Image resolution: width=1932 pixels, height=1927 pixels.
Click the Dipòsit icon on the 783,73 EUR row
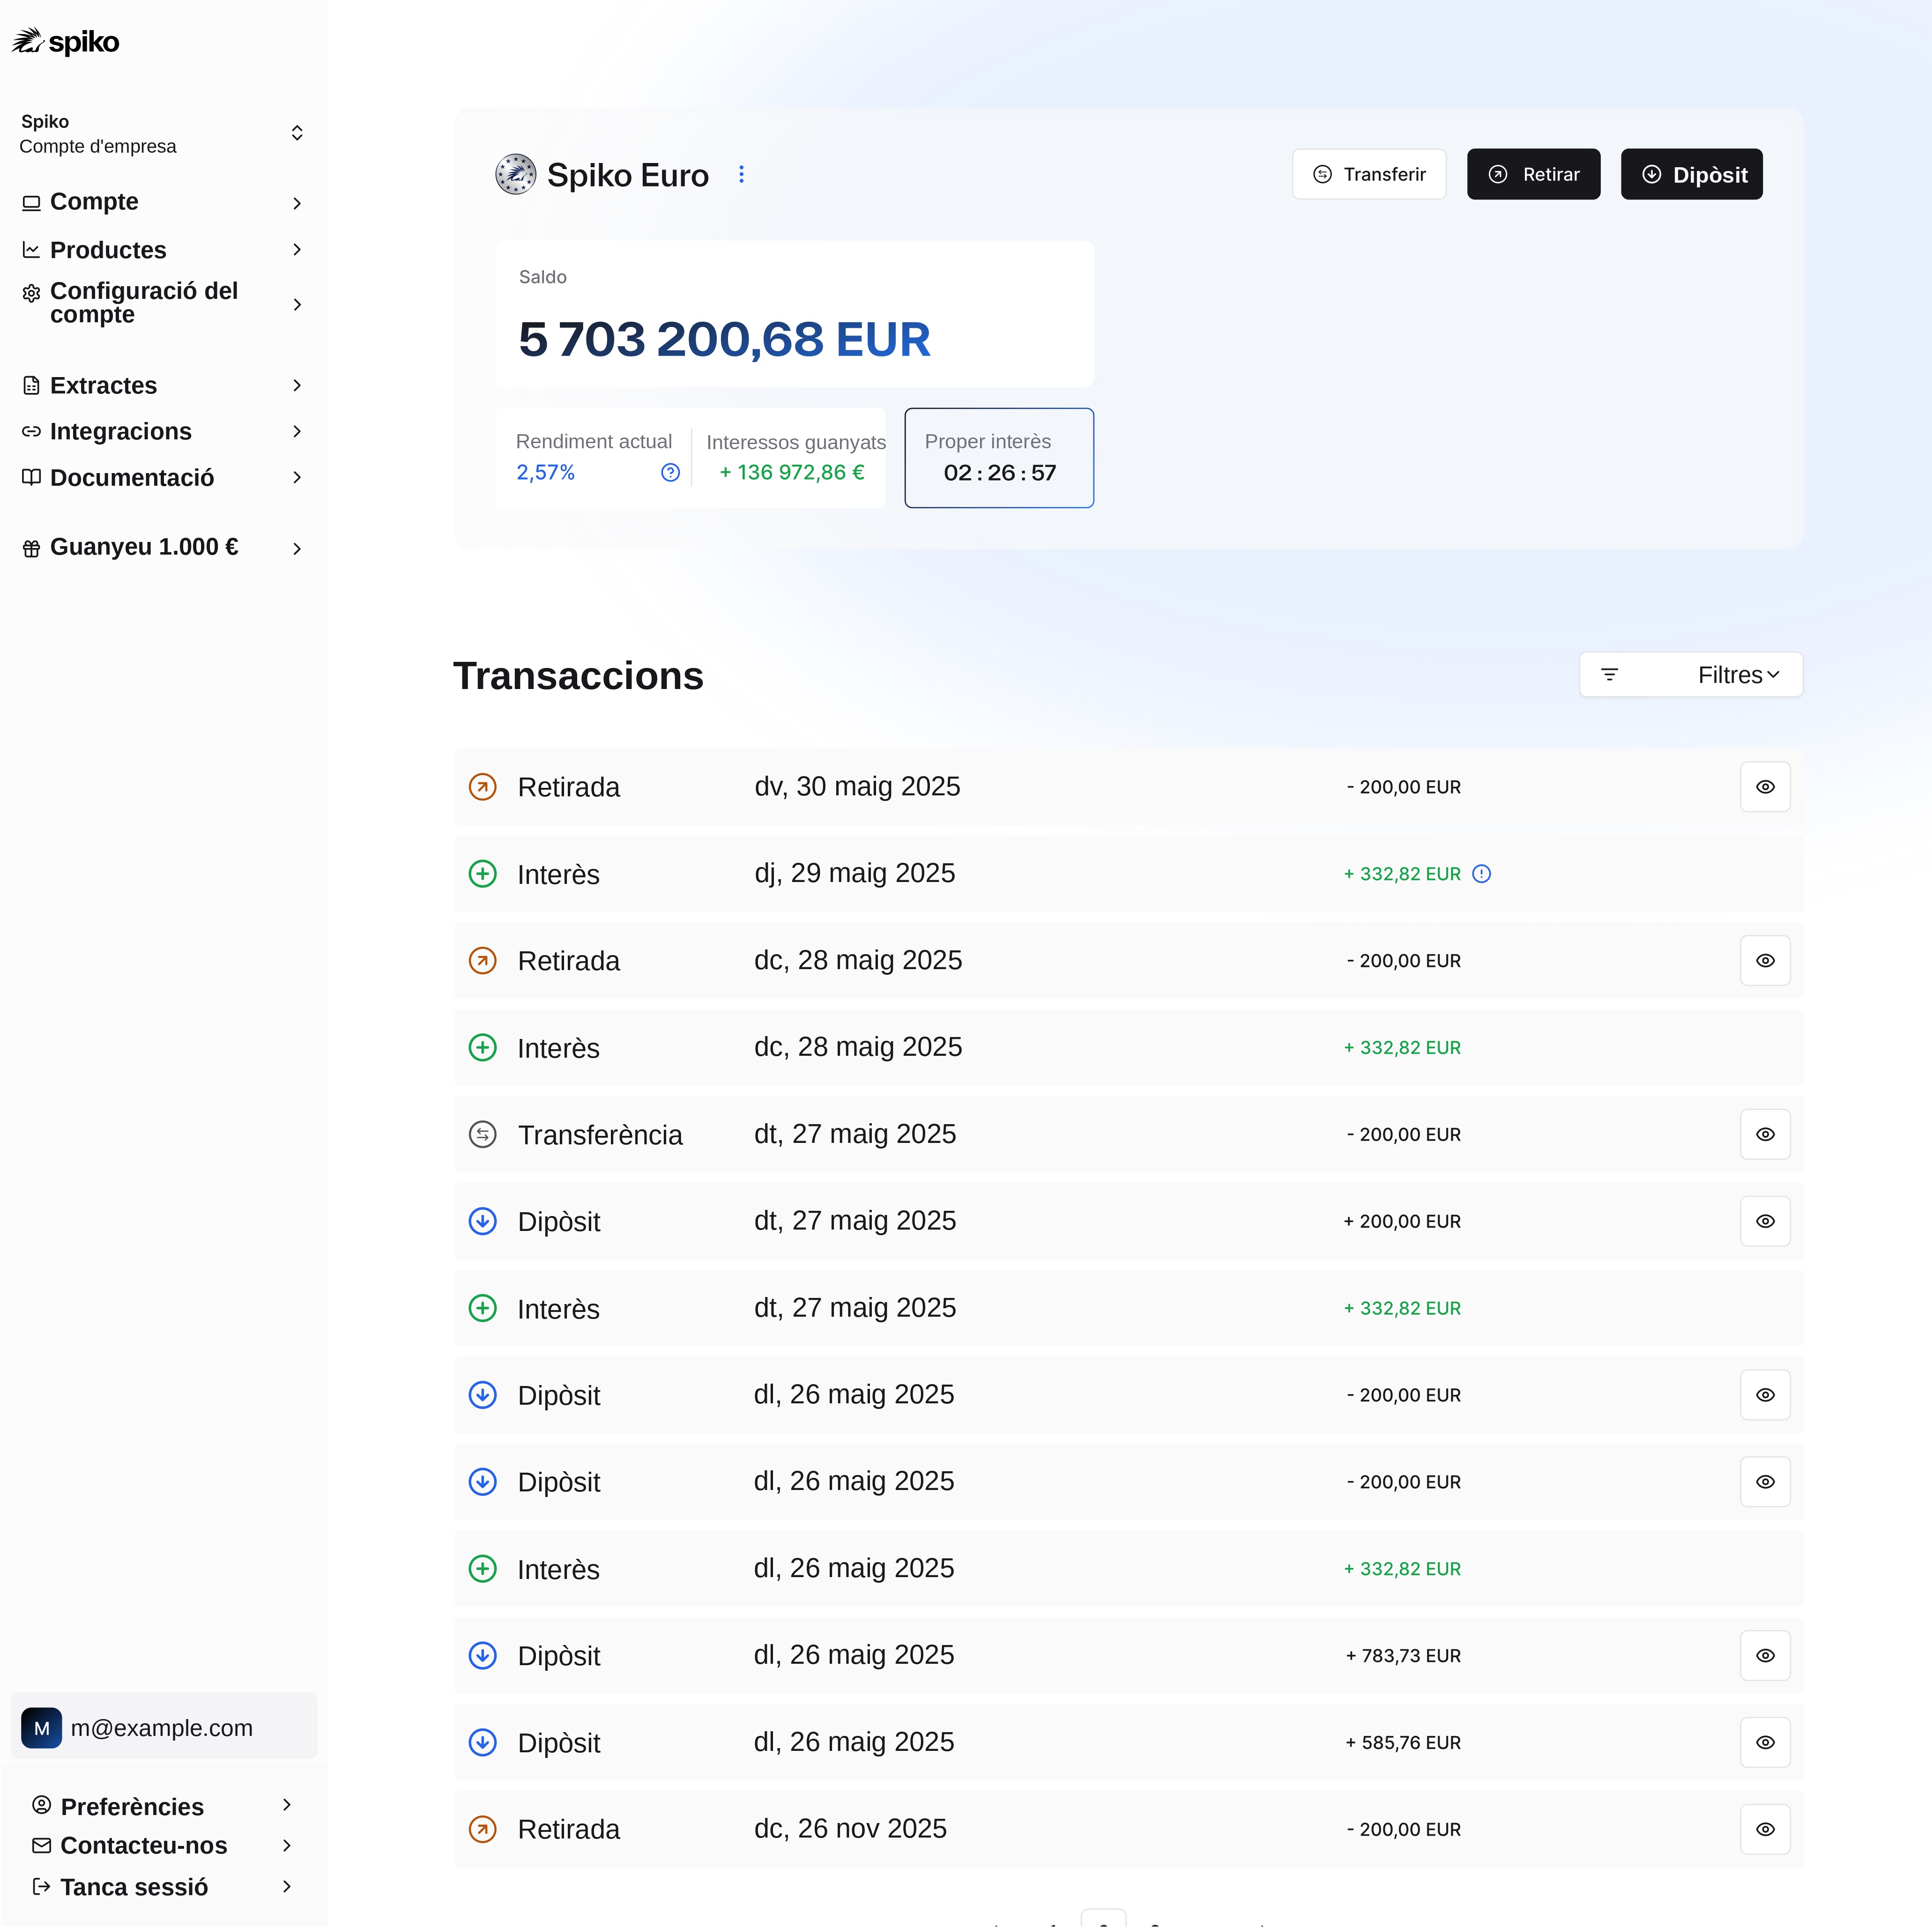pyautogui.click(x=483, y=1656)
